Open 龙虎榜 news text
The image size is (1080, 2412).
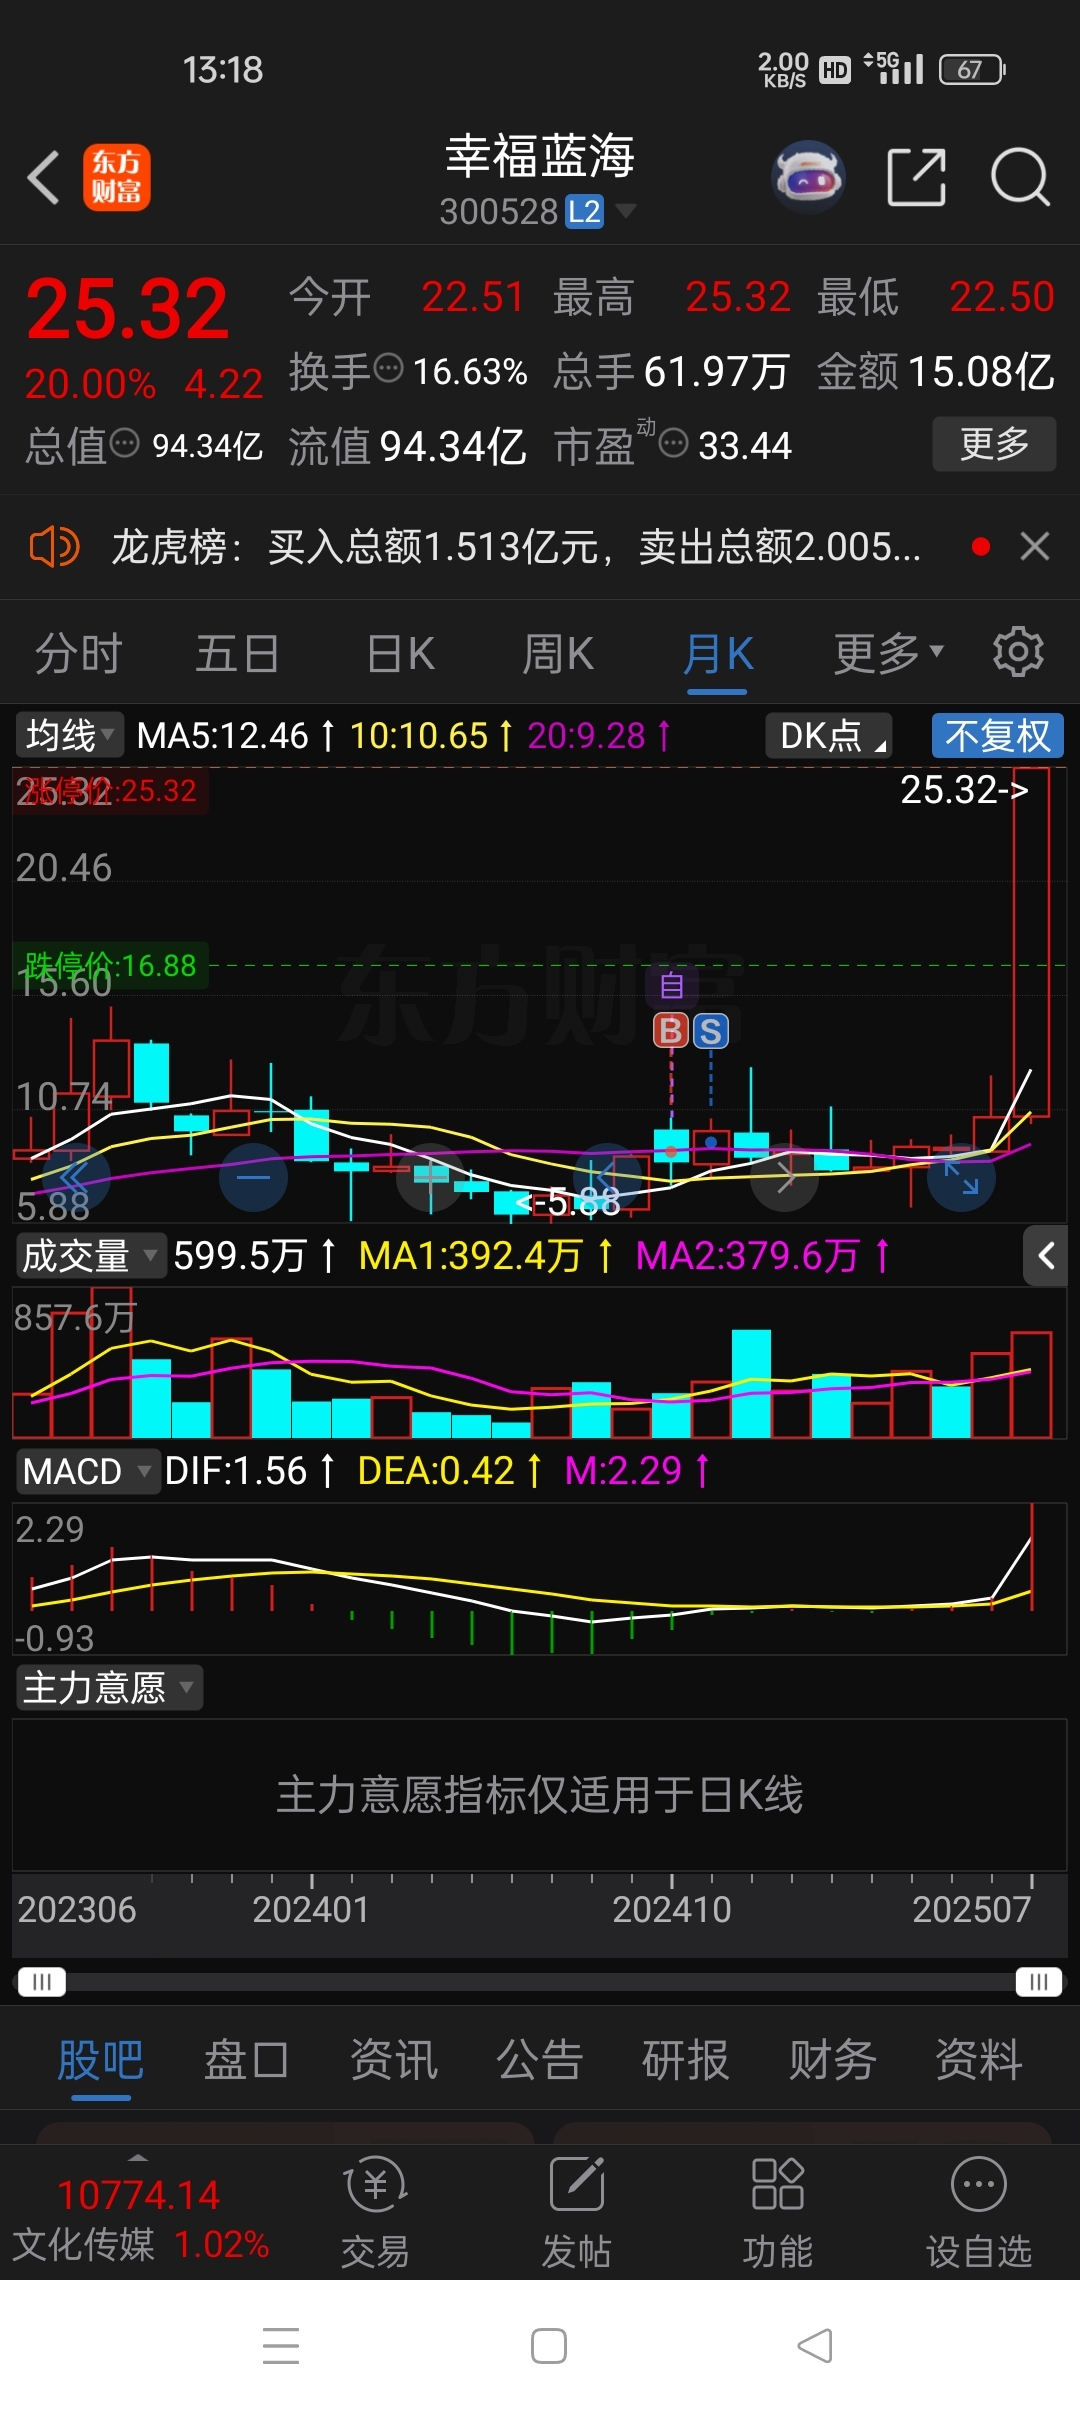point(516,547)
